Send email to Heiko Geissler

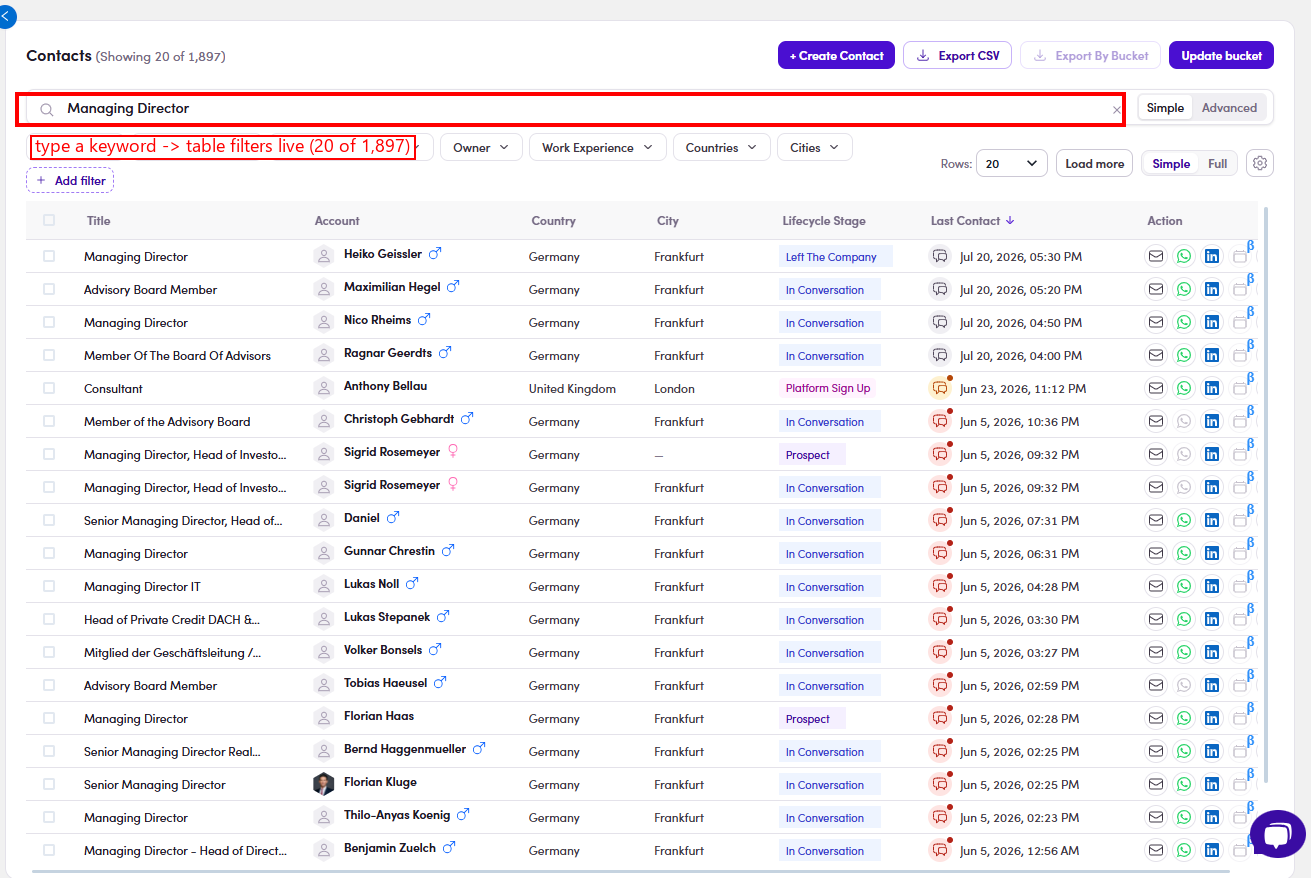pos(1156,256)
